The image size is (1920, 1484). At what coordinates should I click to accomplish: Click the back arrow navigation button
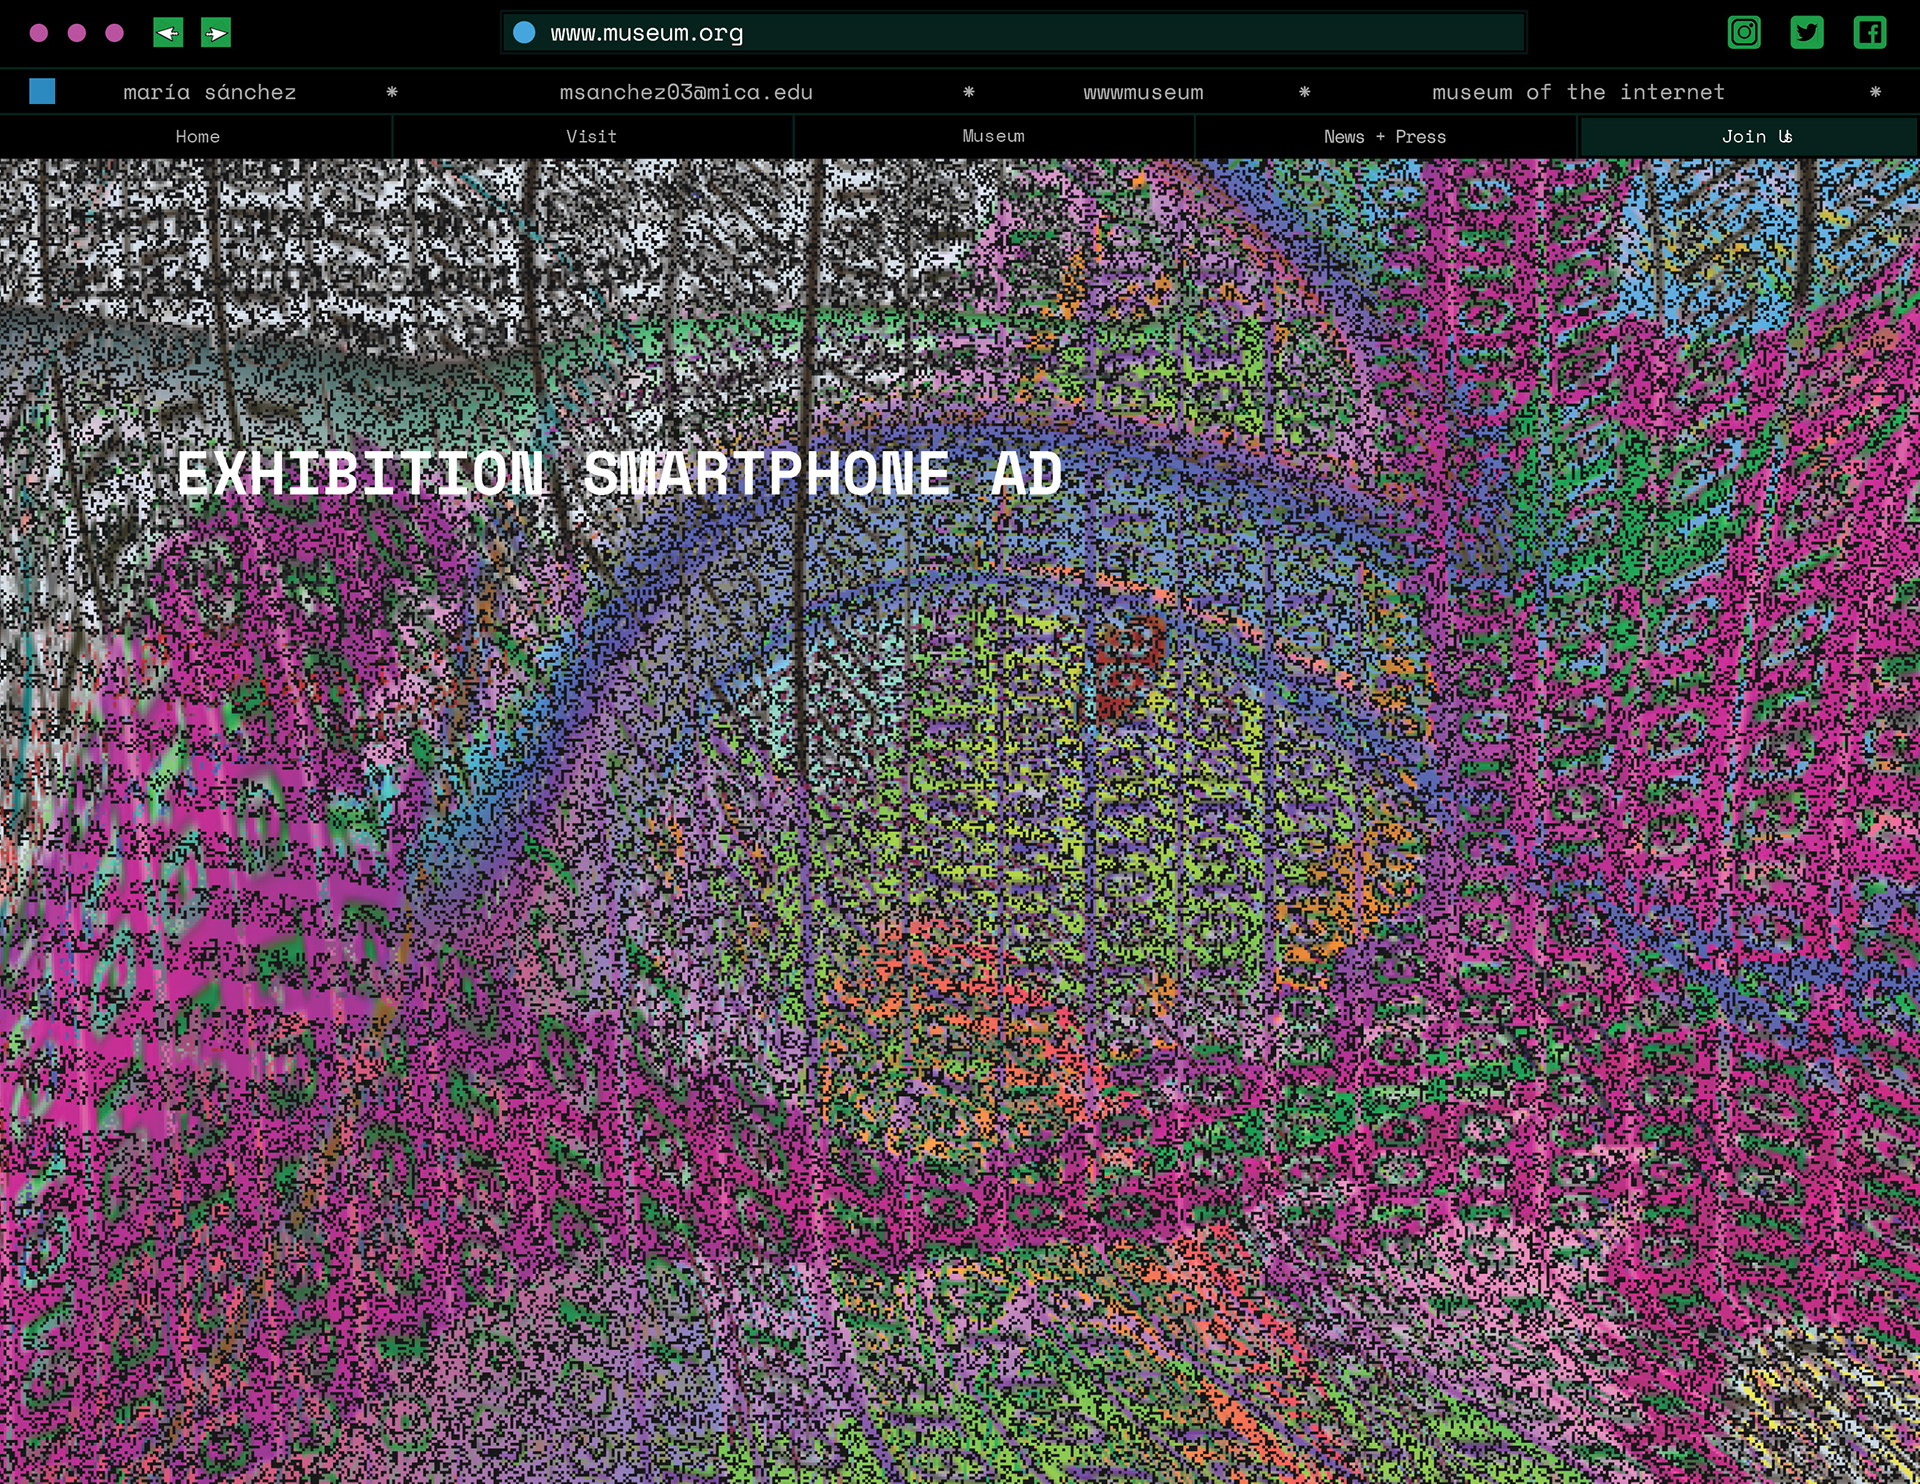coord(168,33)
